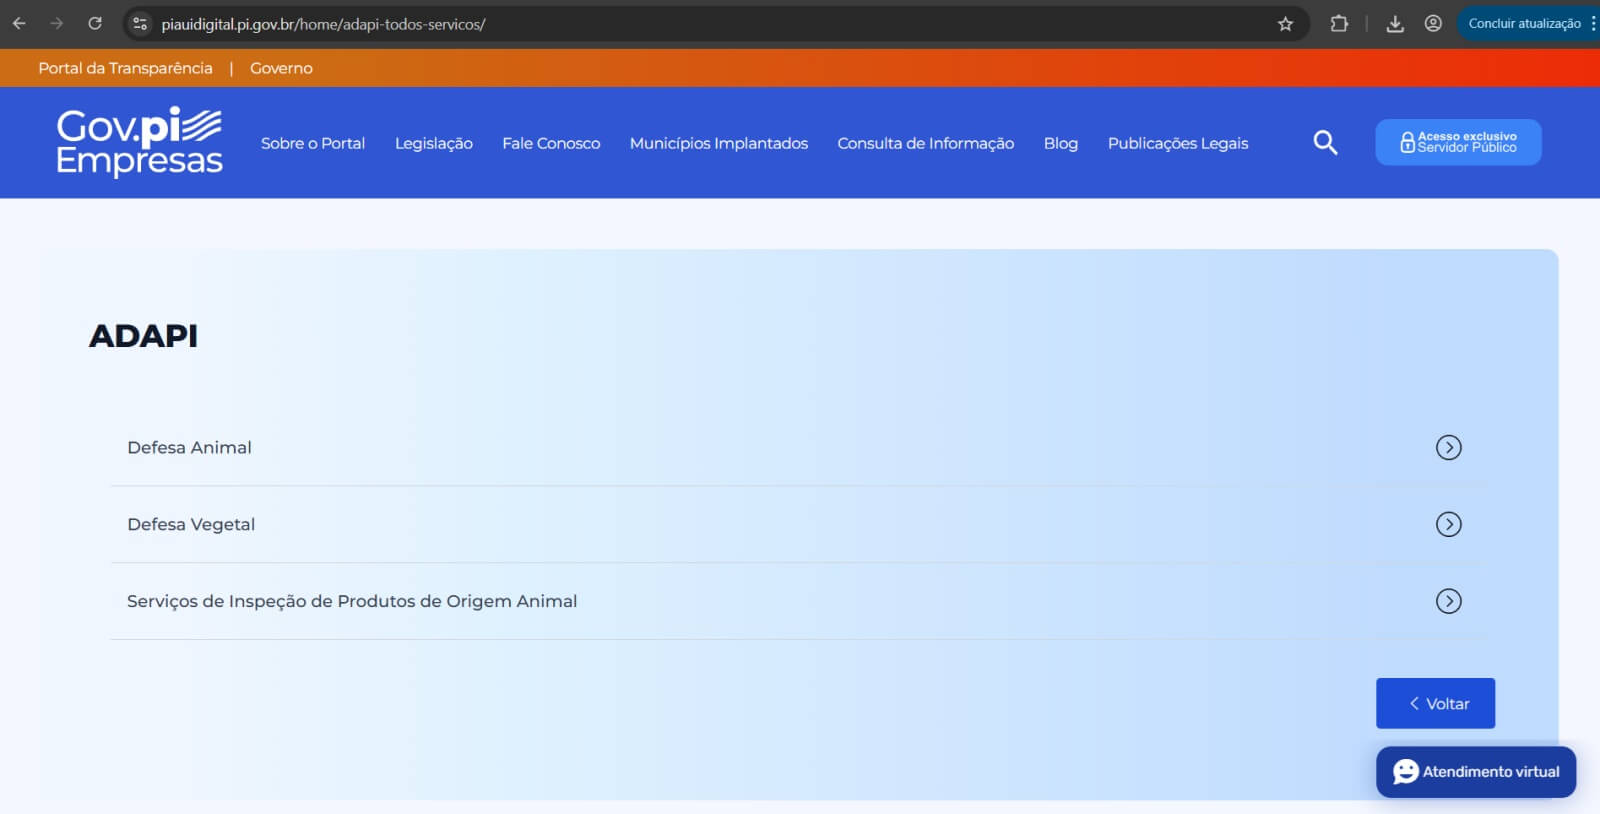Click the Gov.pi Empresas logo

click(139, 142)
